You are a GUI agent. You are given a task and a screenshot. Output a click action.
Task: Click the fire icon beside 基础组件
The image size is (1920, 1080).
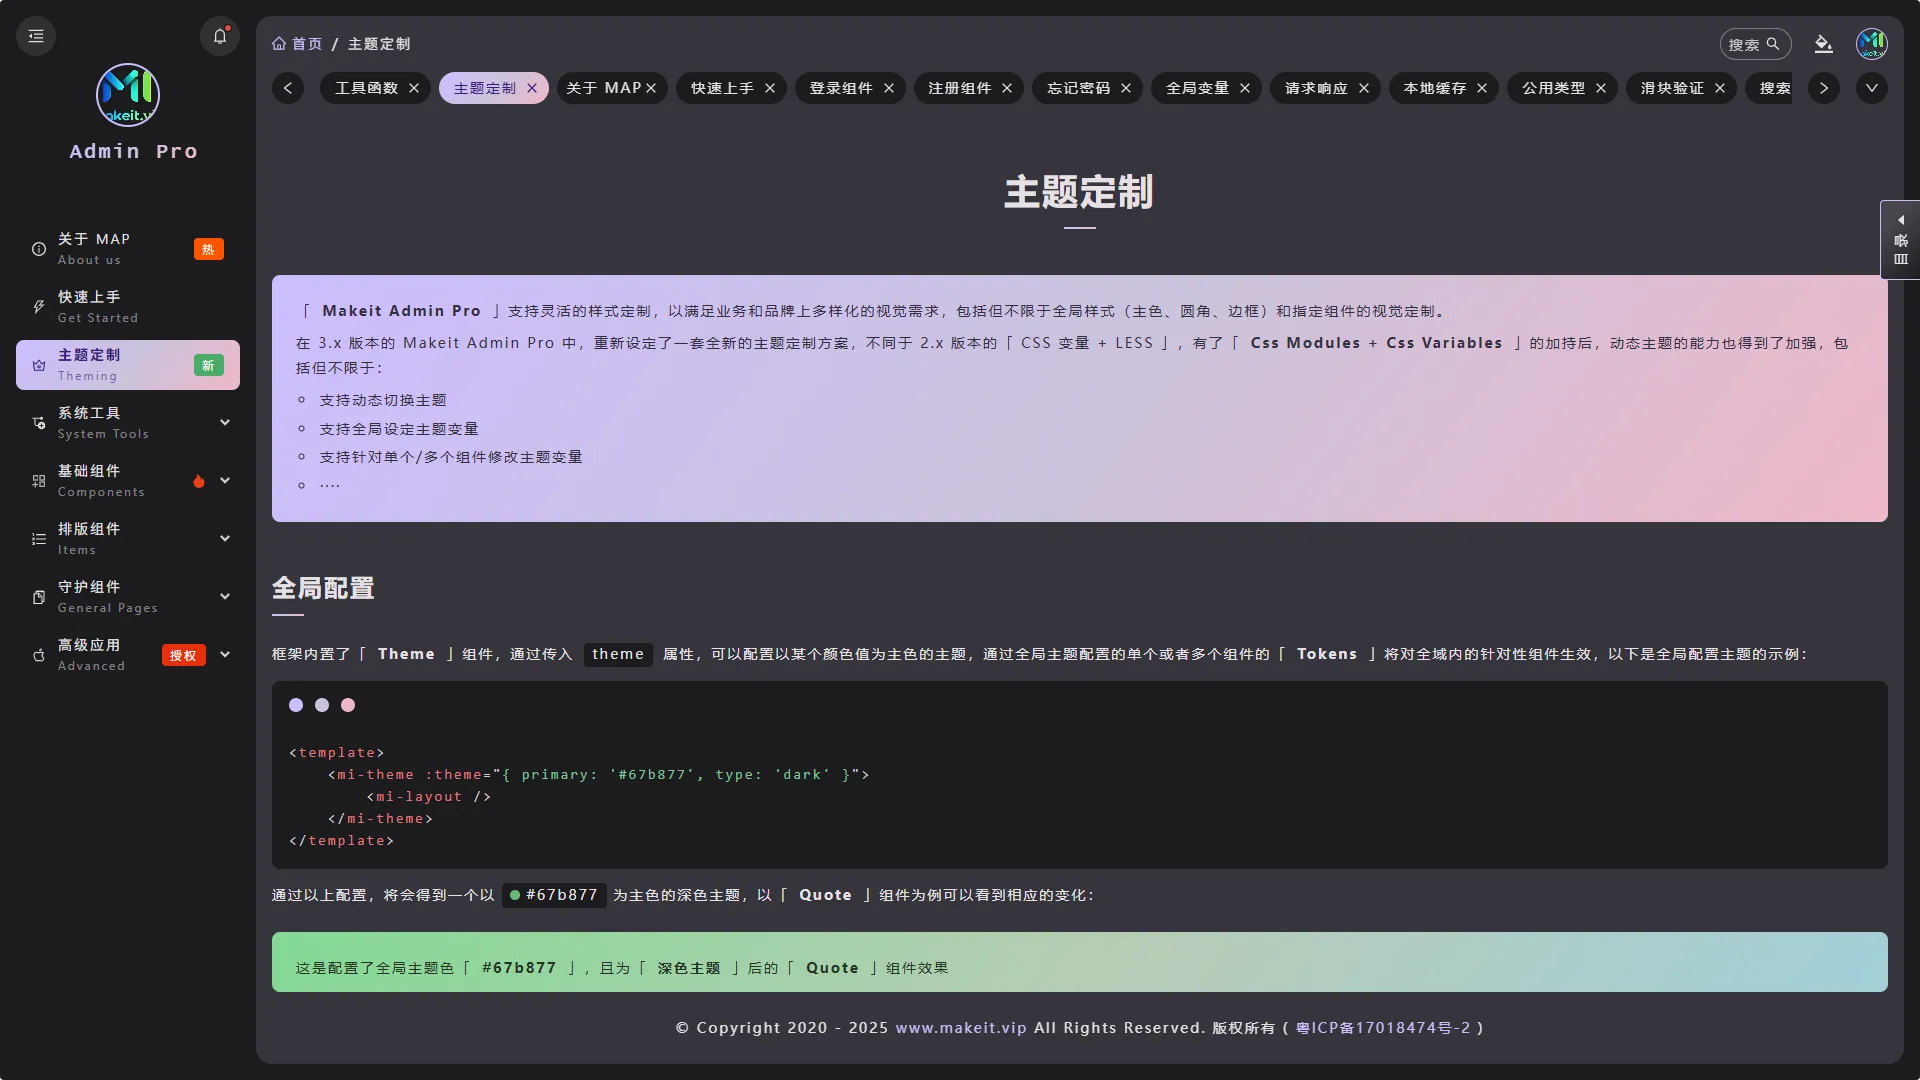[199, 481]
